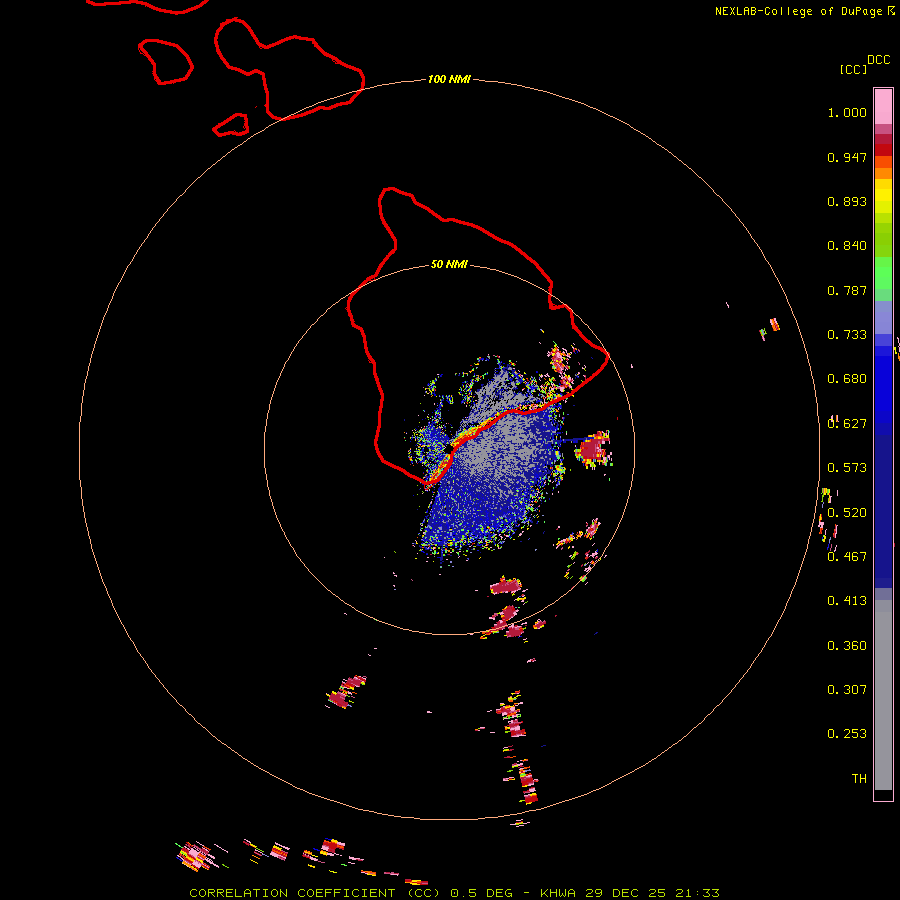Click the gray lower segment of color bar
This screenshot has height=900, width=900.
(883, 695)
